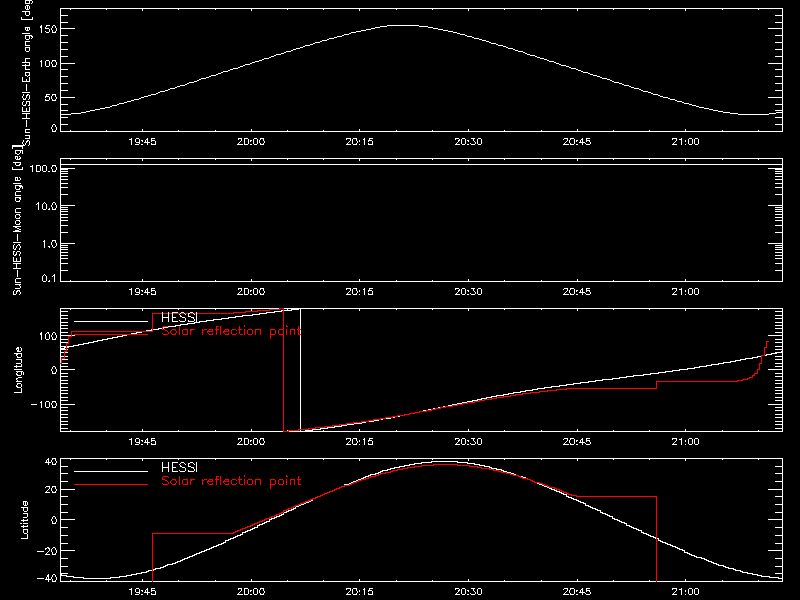
Task: Click 21:00 time label under Longitude plot
Action: pos(685,441)
